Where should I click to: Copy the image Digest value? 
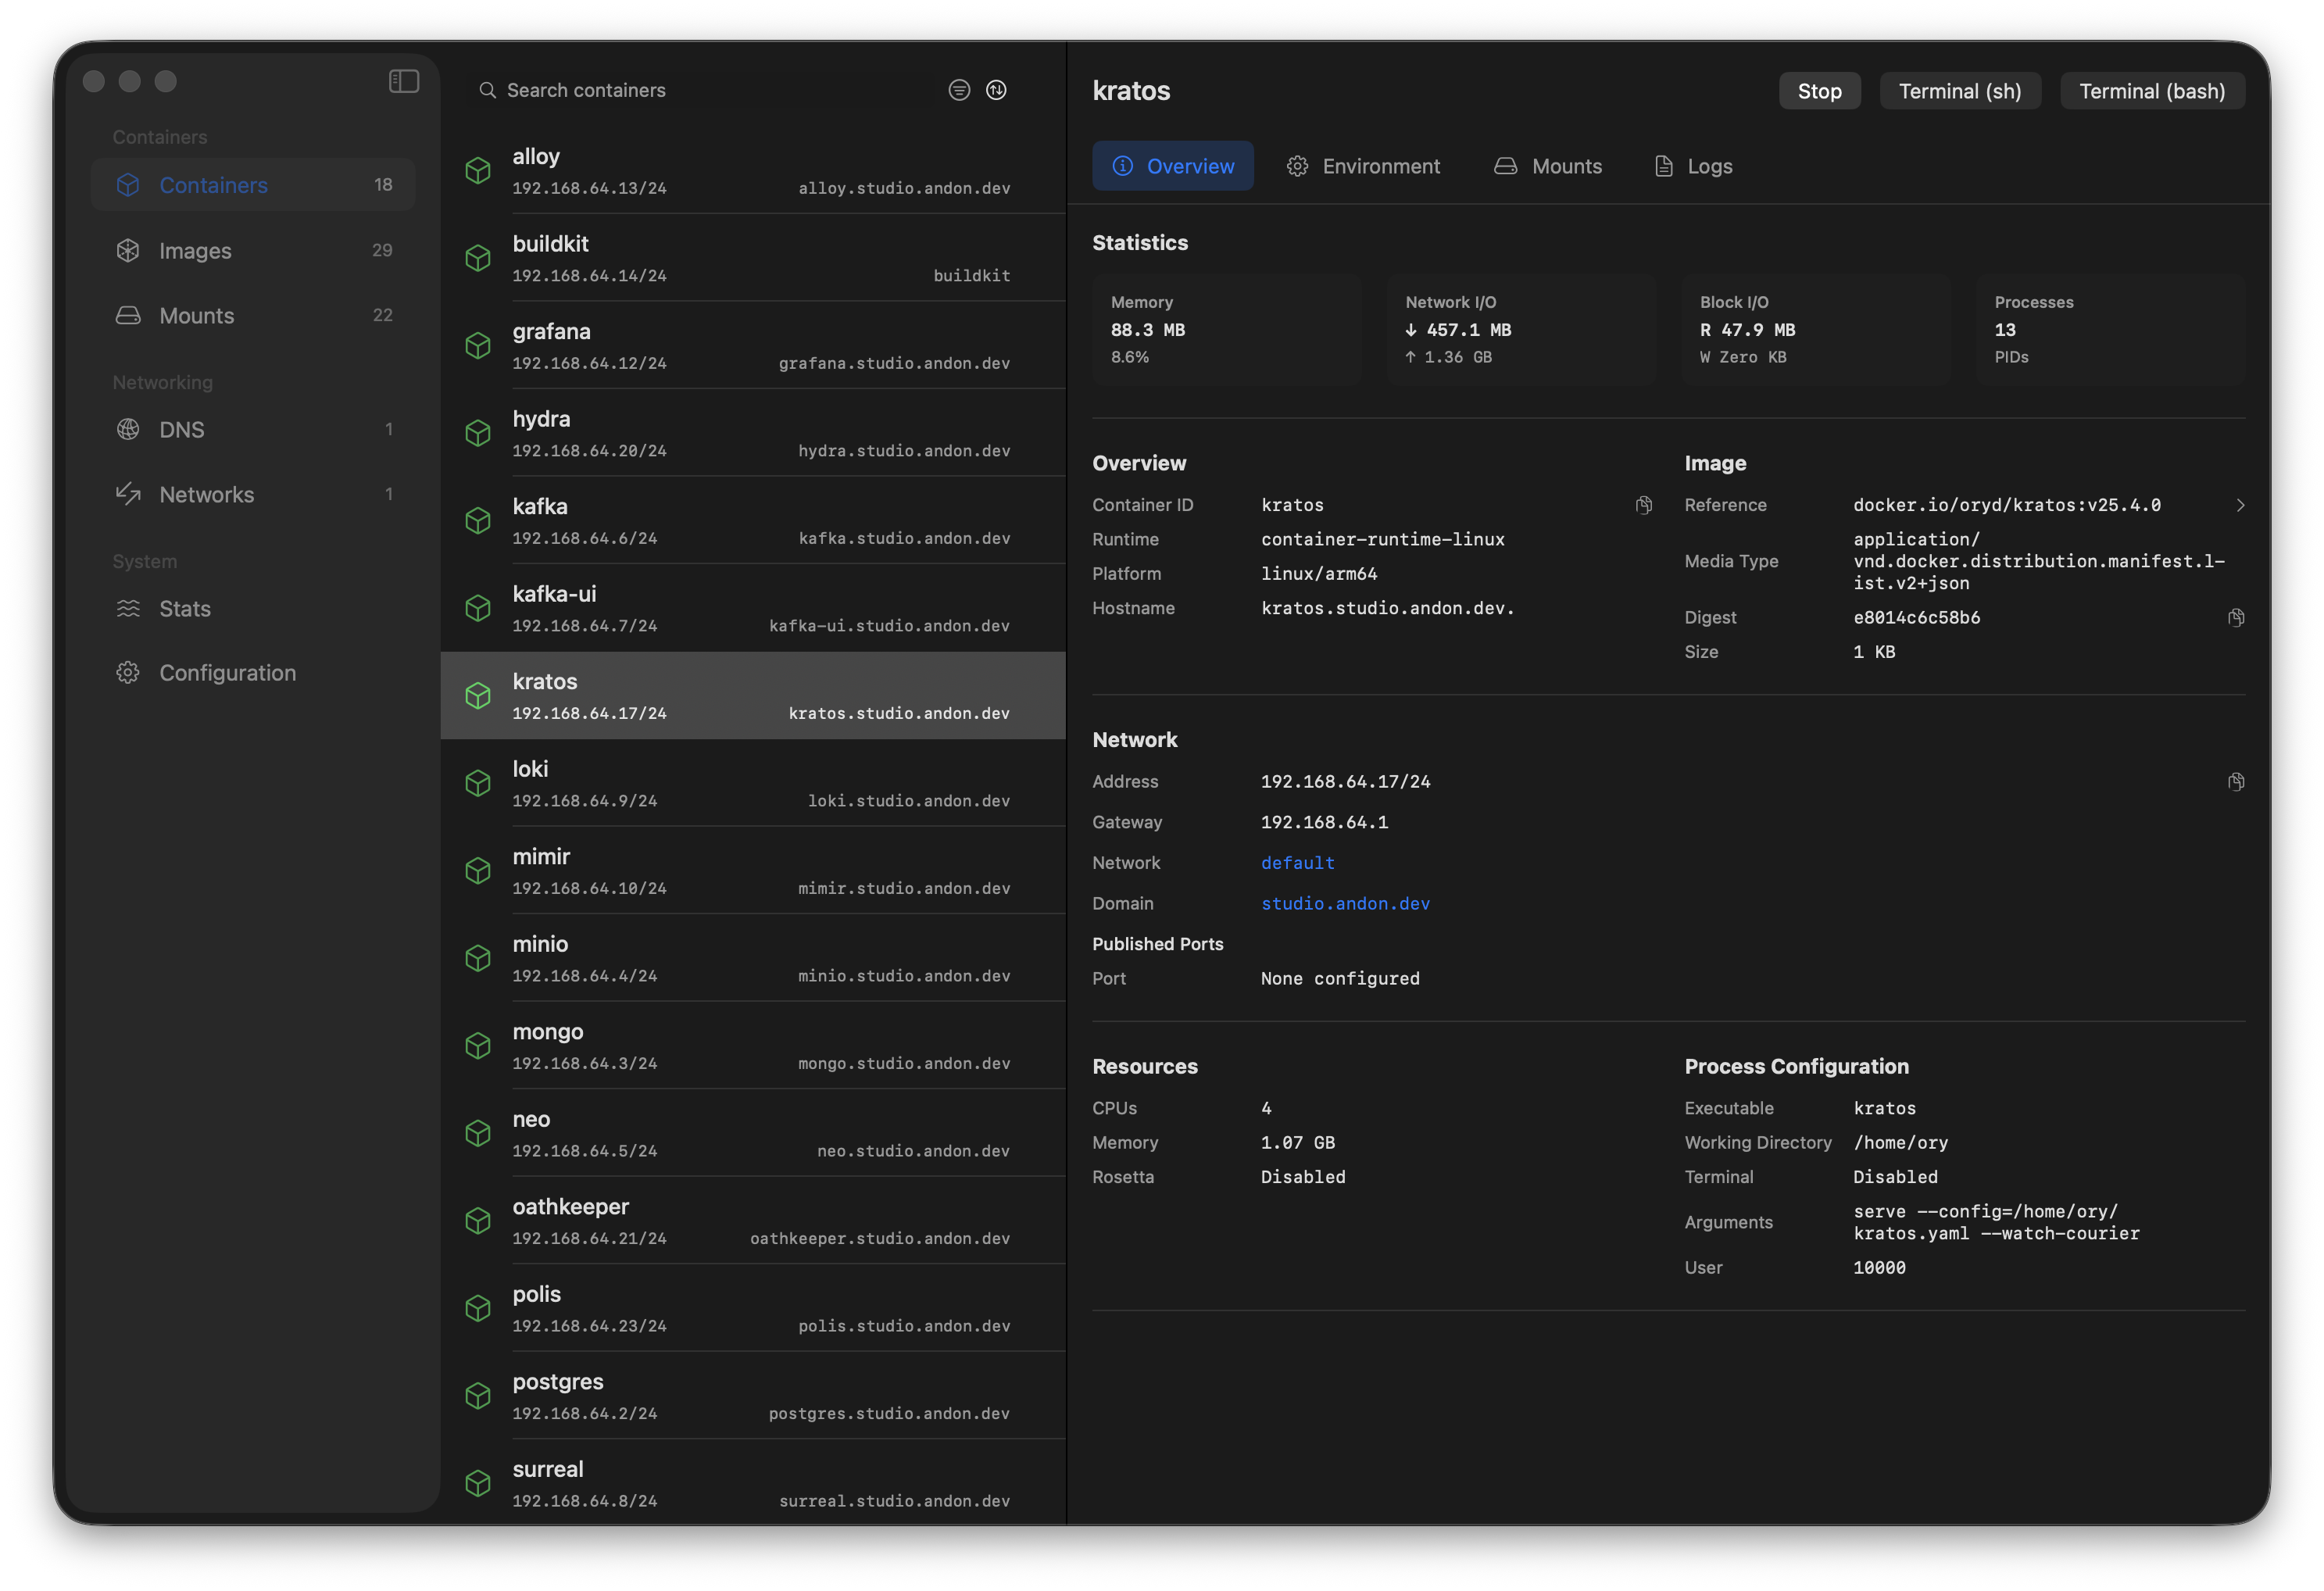point(2236,618)
